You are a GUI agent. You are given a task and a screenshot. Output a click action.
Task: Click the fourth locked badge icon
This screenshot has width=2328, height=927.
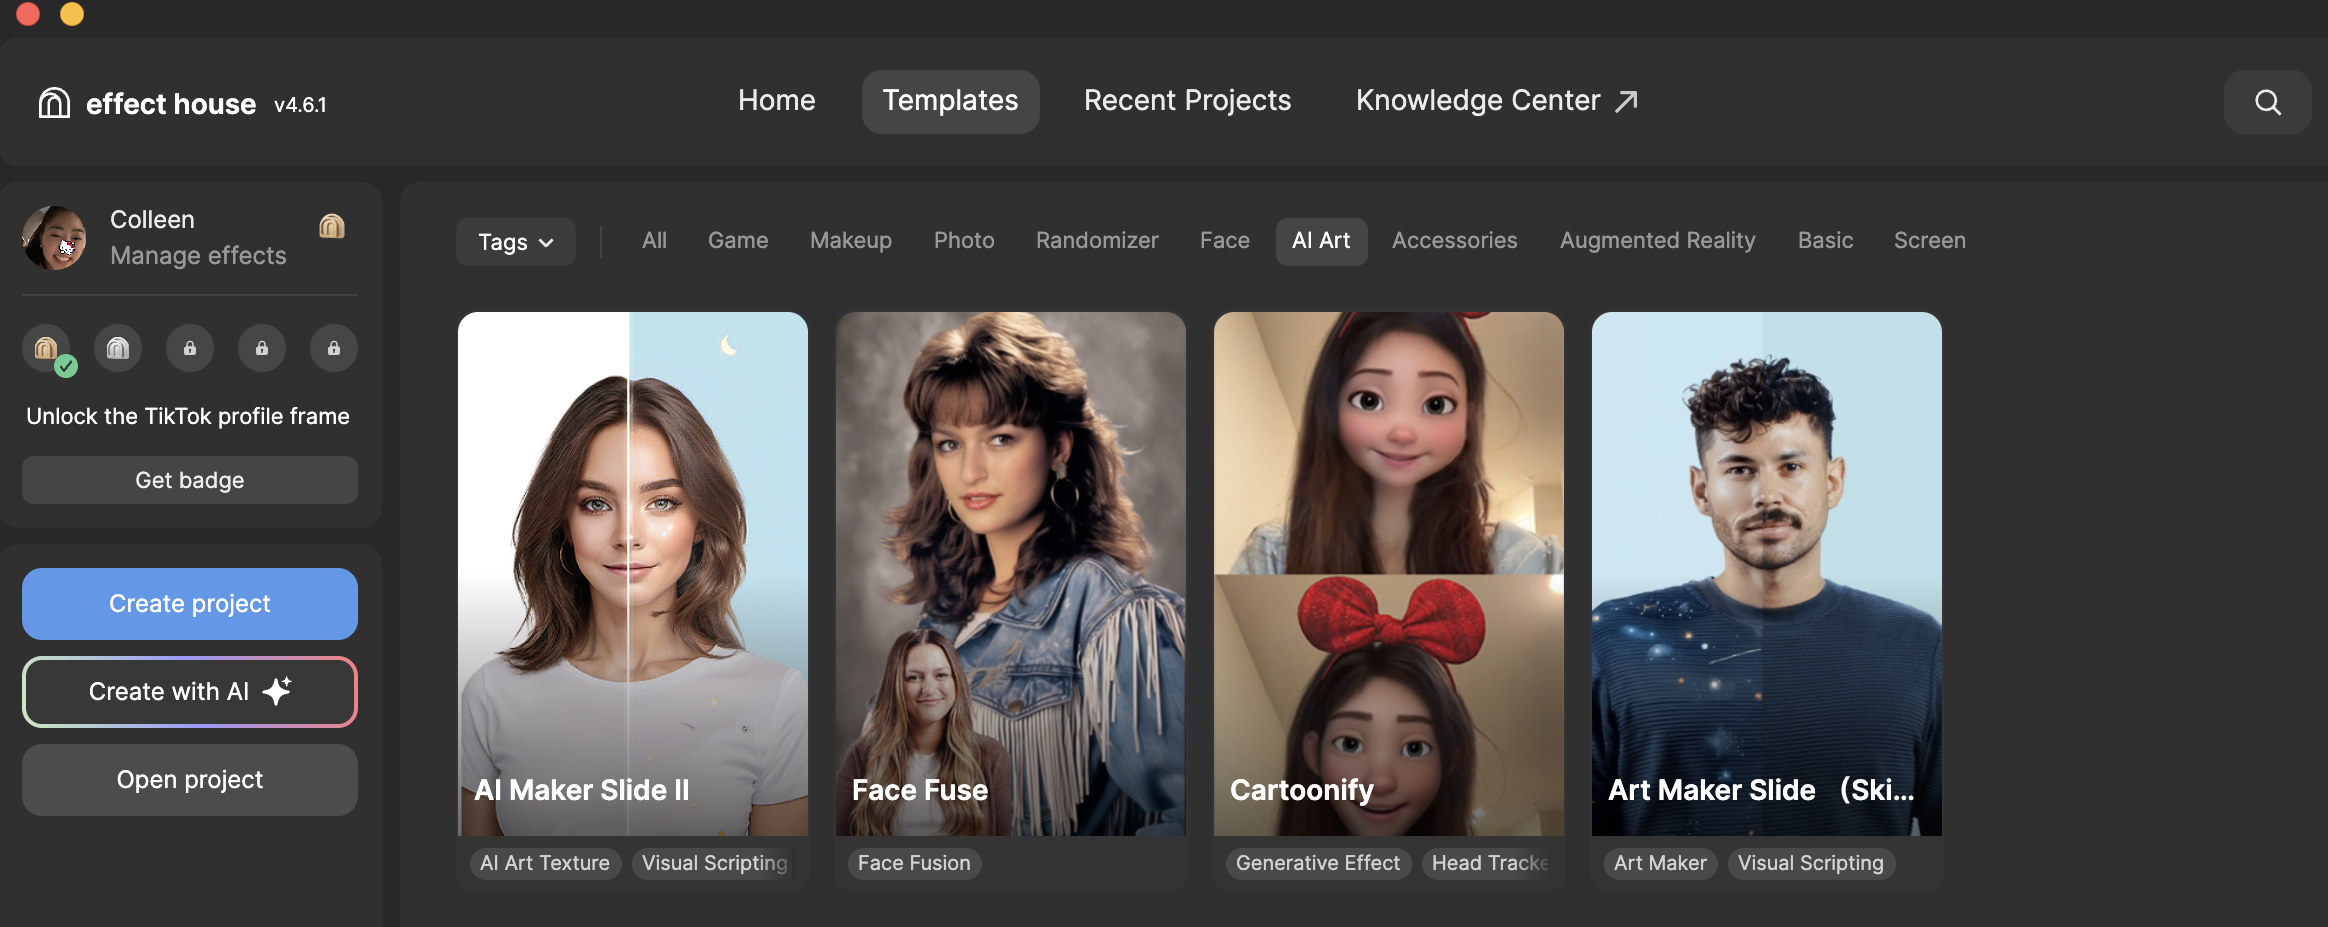[262, 348]
